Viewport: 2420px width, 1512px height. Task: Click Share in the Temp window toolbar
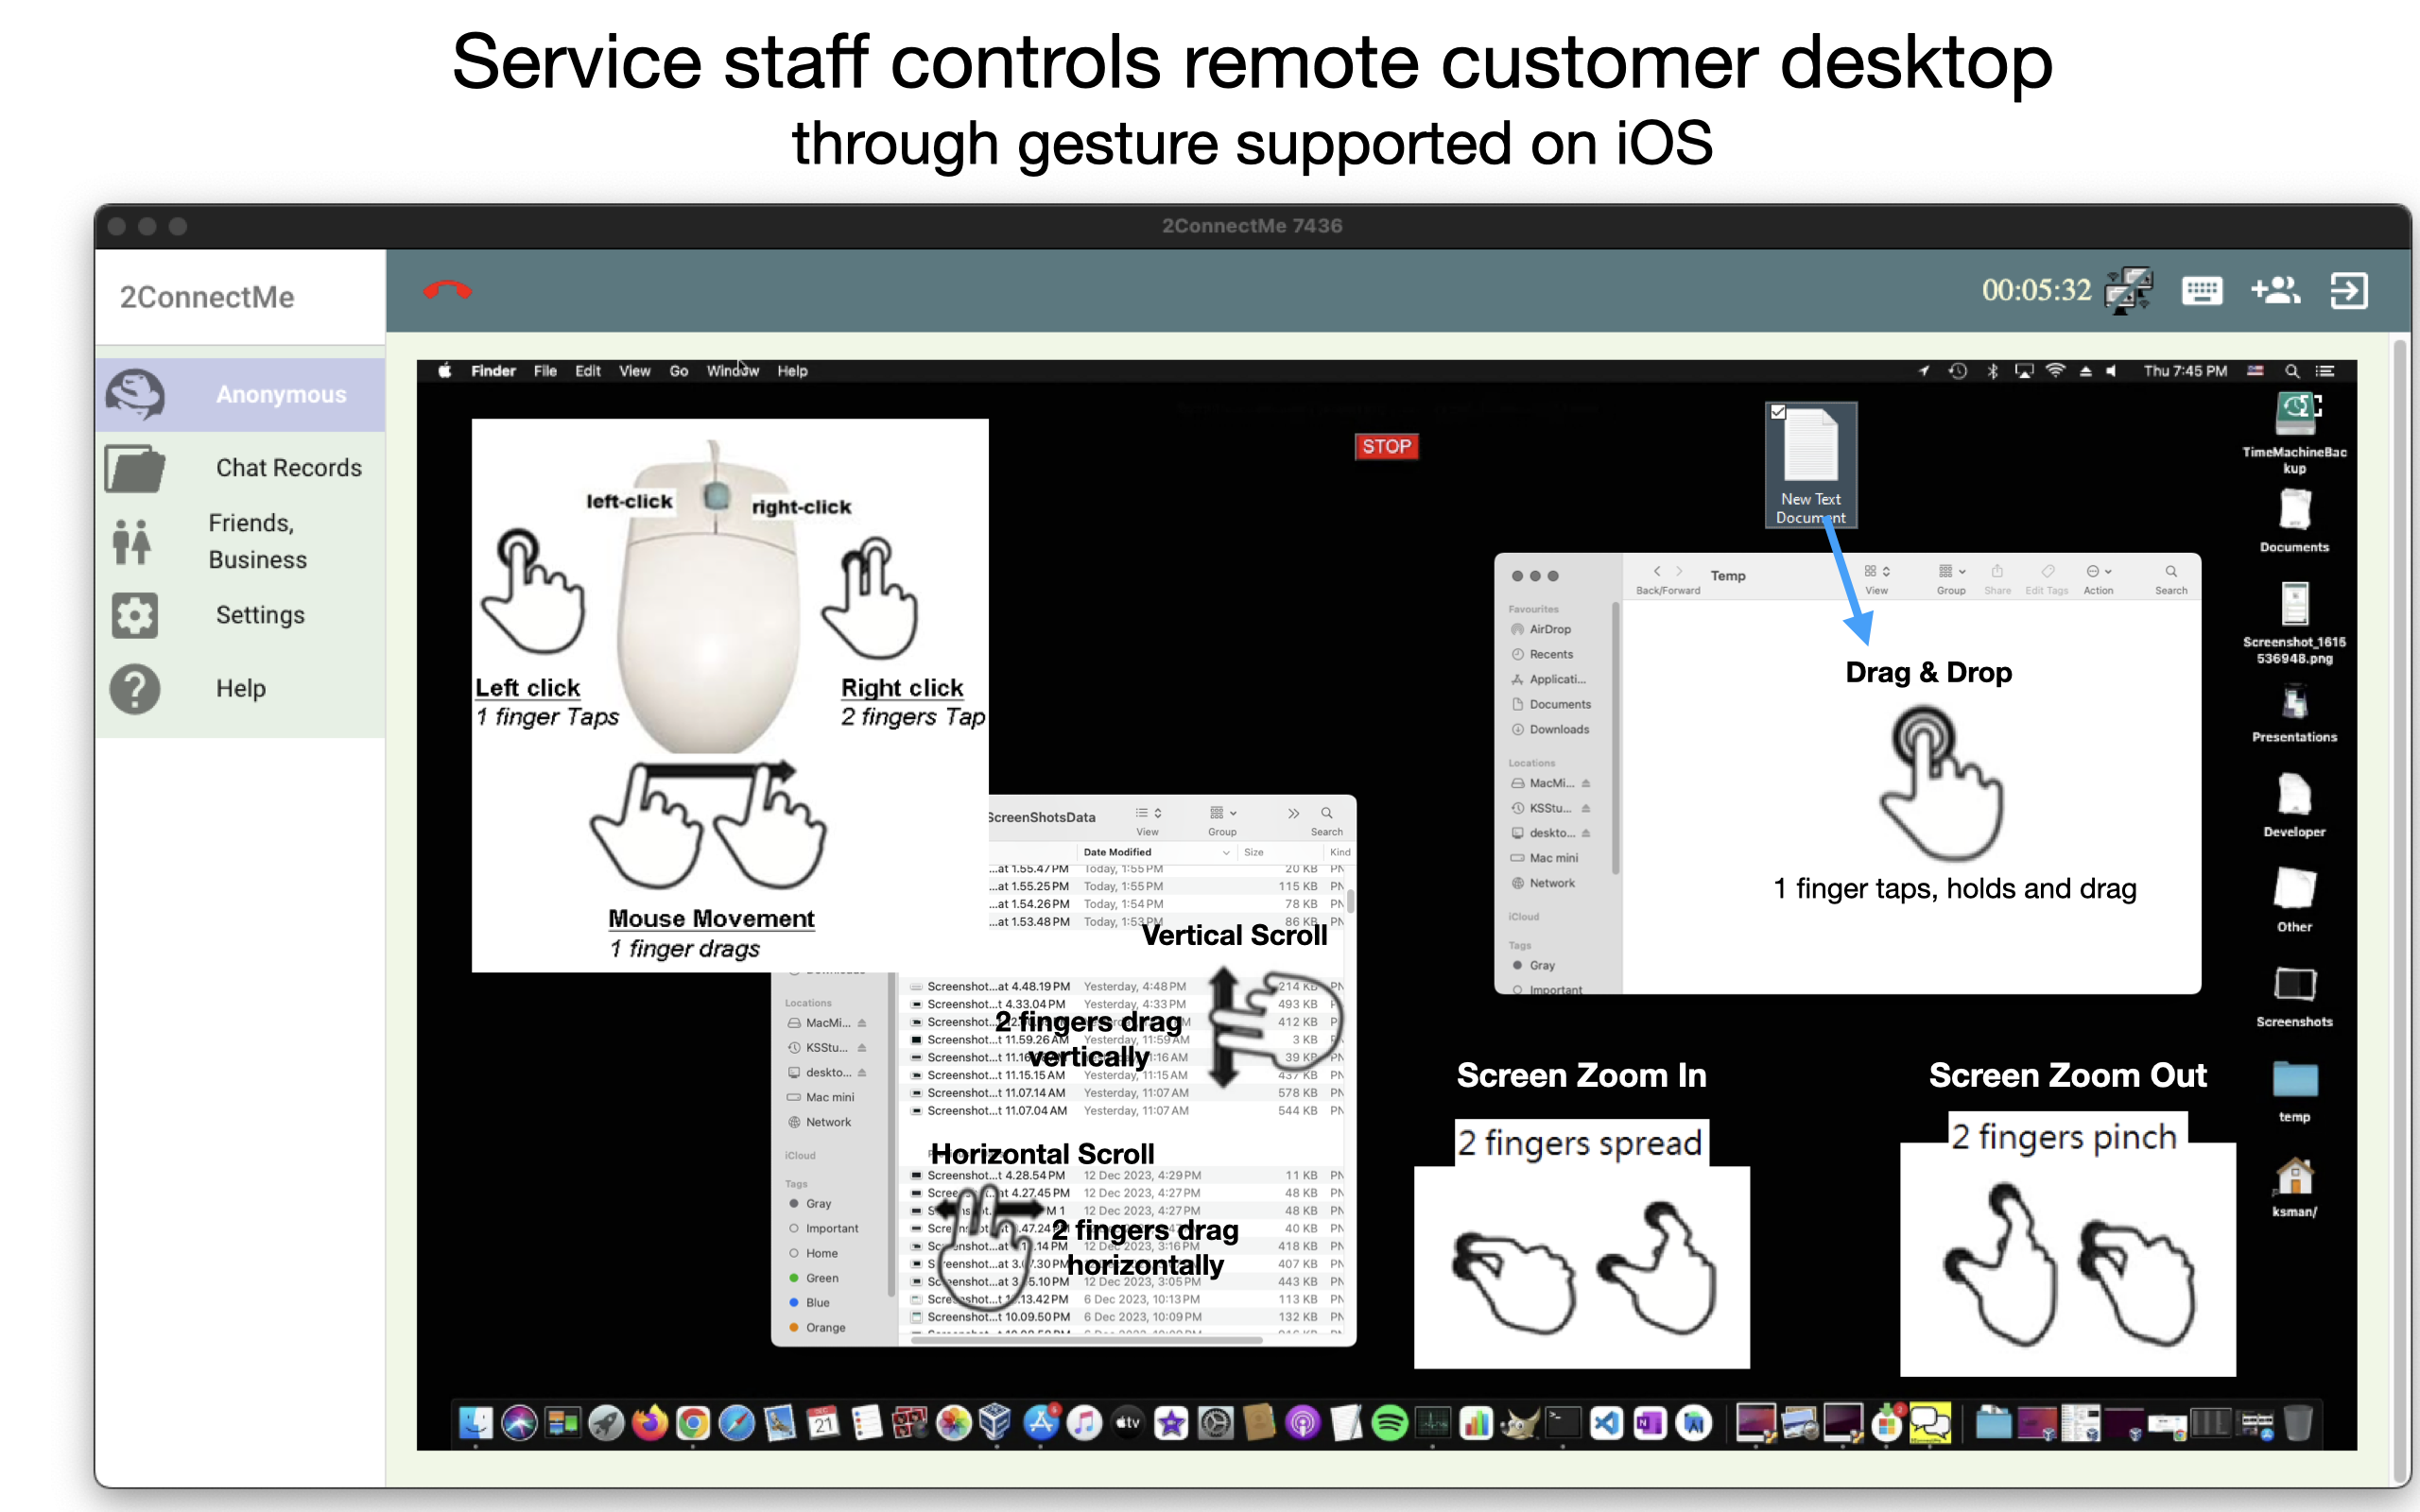pos(1997,578)
